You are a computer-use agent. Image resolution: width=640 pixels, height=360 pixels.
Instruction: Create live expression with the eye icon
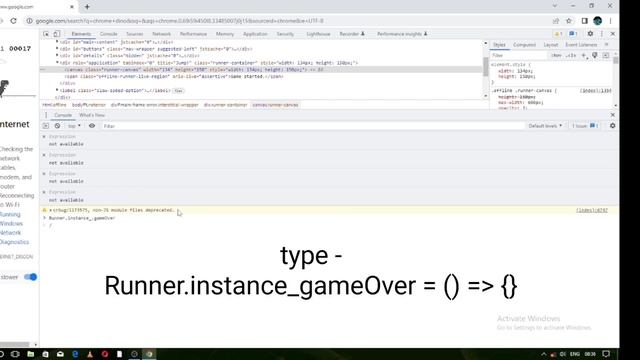click(92, 126)
